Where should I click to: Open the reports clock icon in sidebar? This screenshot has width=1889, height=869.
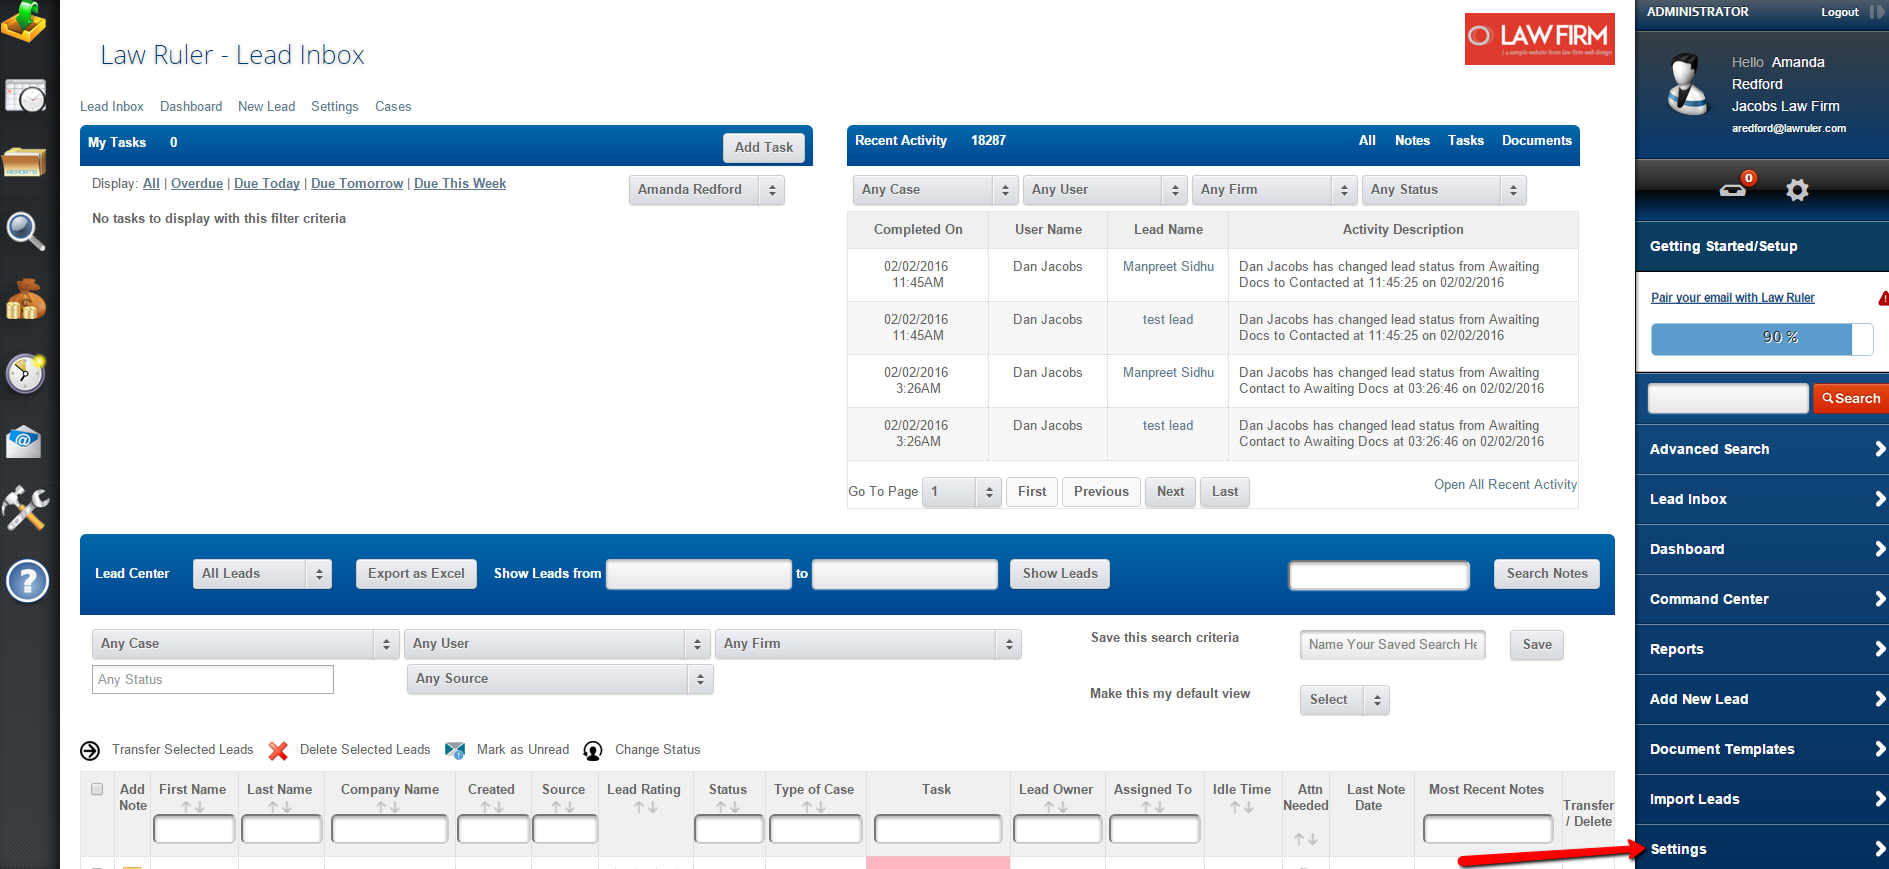pos(25,96)
